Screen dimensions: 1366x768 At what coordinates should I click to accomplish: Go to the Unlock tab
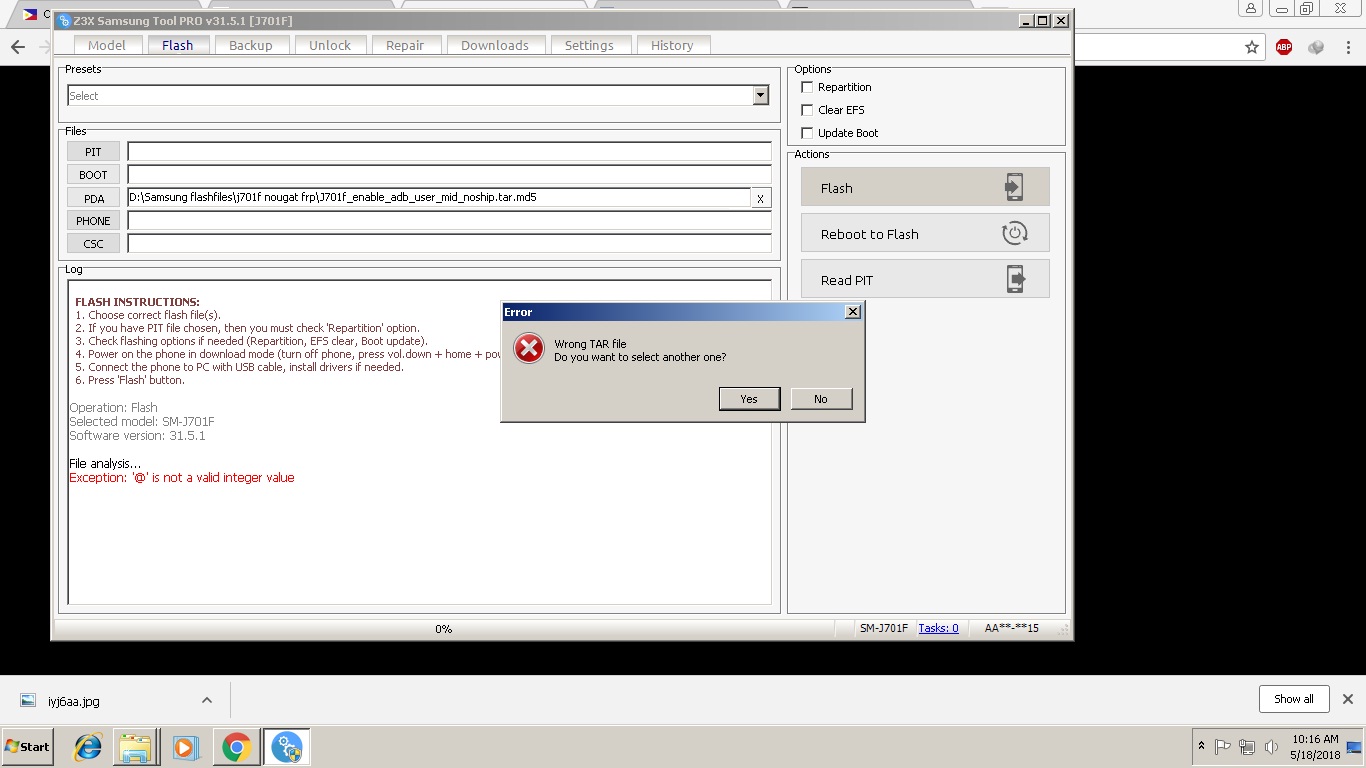(x=330, y=45)
